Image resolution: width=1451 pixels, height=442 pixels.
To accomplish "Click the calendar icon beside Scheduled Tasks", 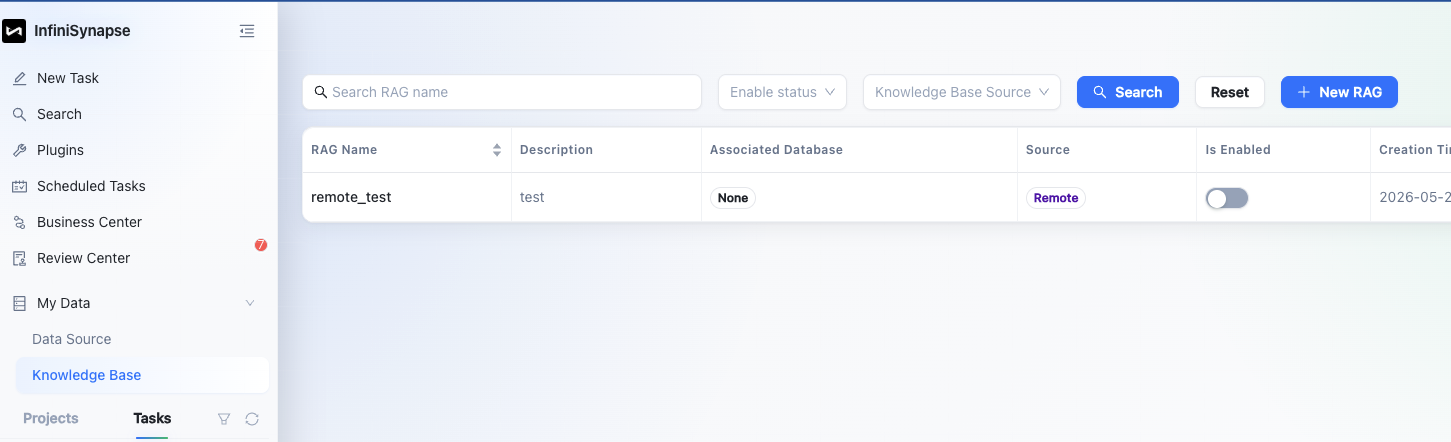I will [x=19, y=186].
